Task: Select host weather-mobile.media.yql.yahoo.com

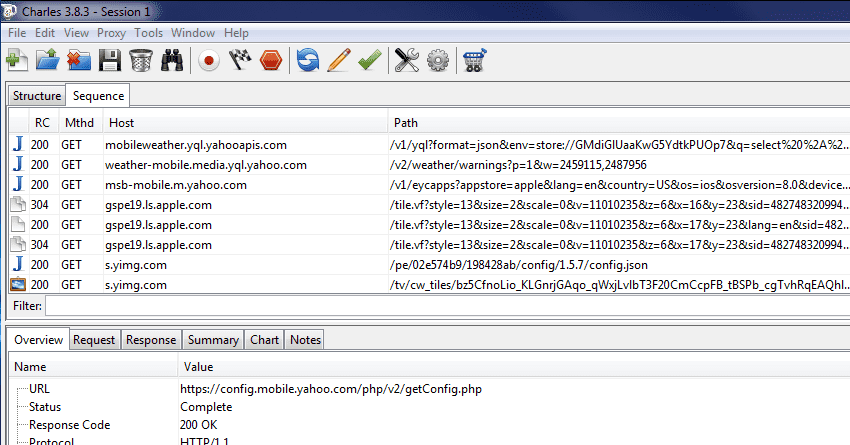Action: click(205, 165)
